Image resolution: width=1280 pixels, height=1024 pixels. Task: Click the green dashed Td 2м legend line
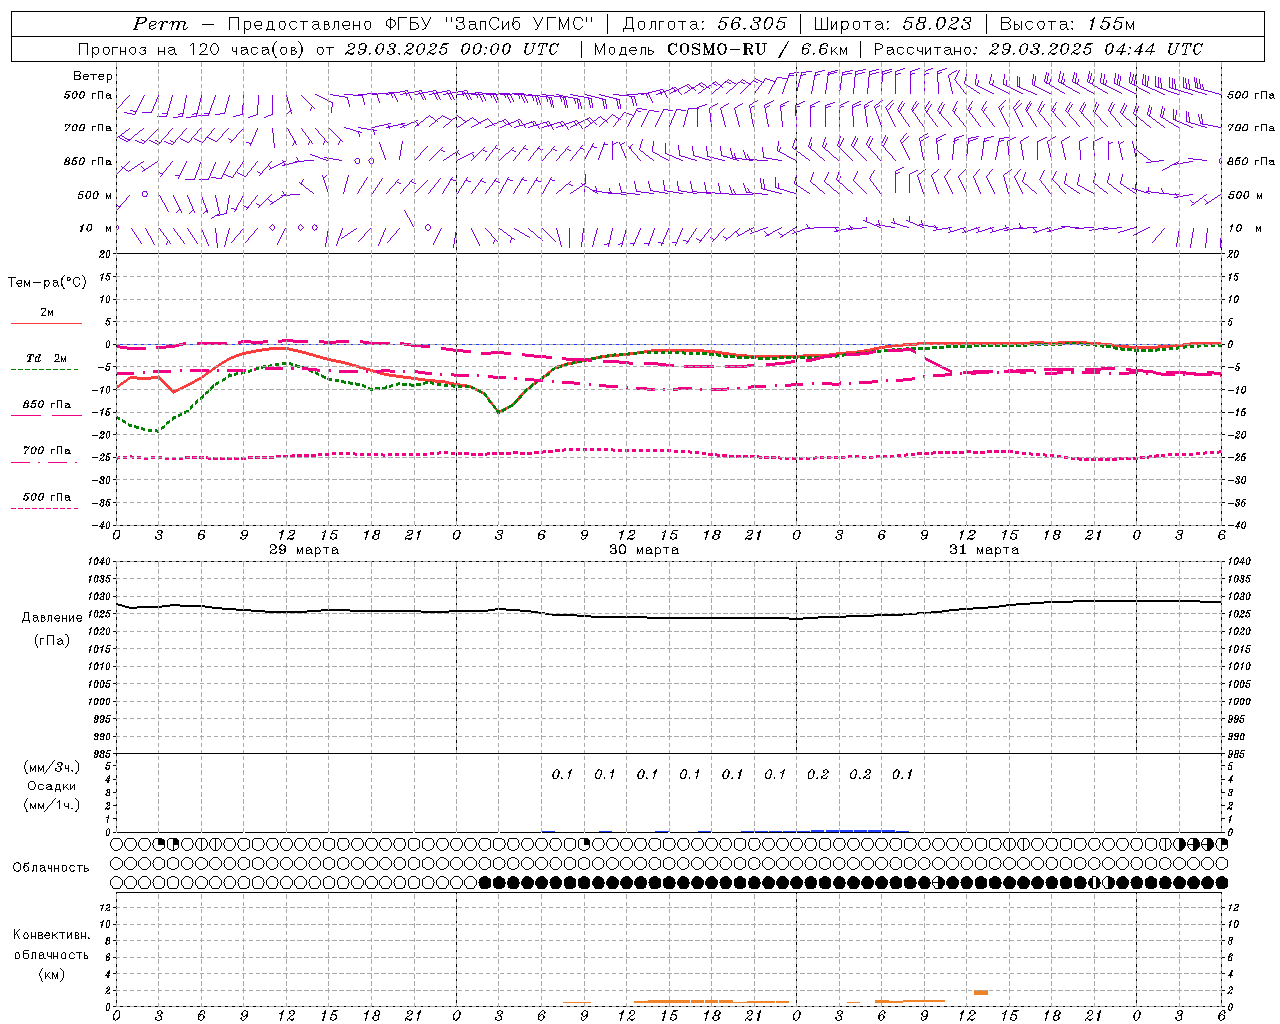[x=44, y=370]
